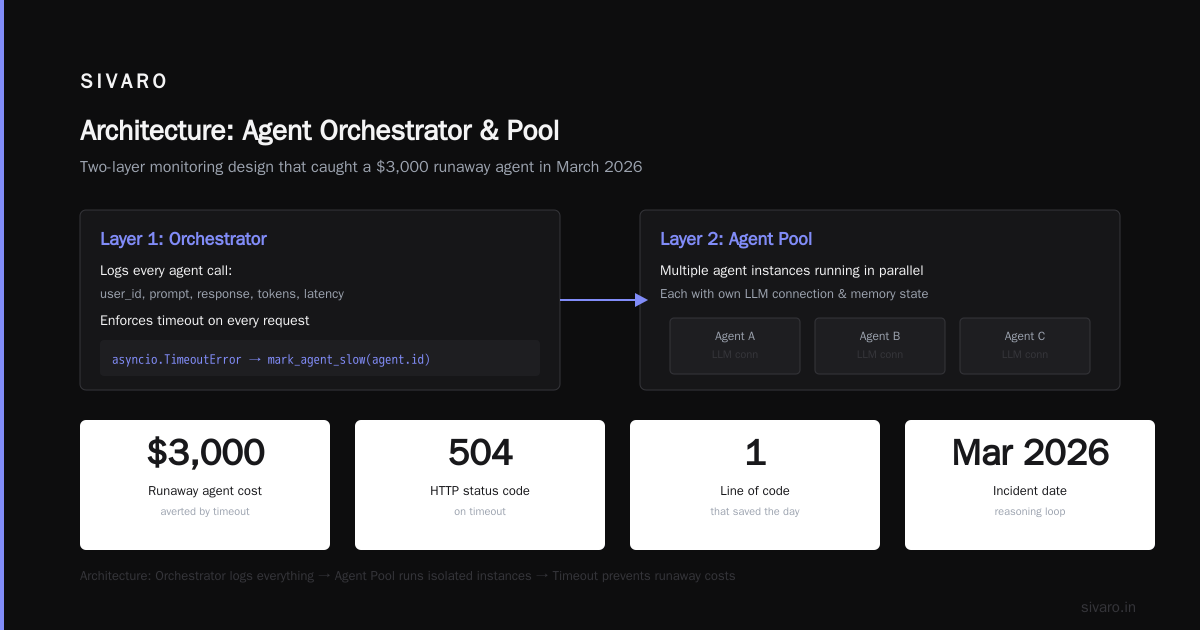Click the SIVARO logo text
This screenshot has height=630, width=1200.
[124, 82]
